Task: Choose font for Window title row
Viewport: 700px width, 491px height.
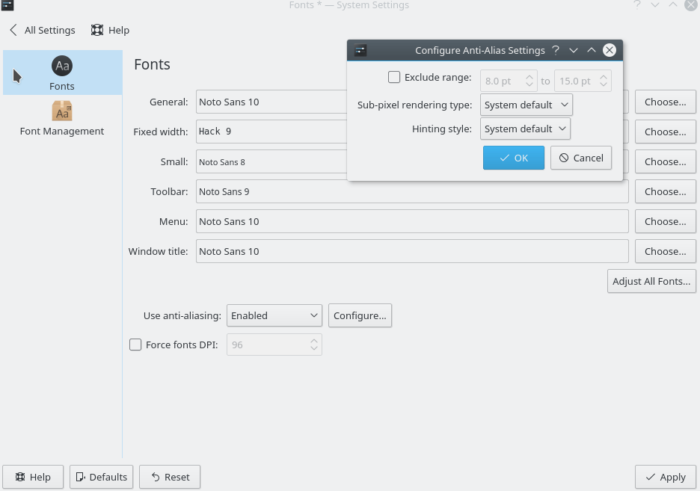Action: pyautogui.click(x=665, y=251)
